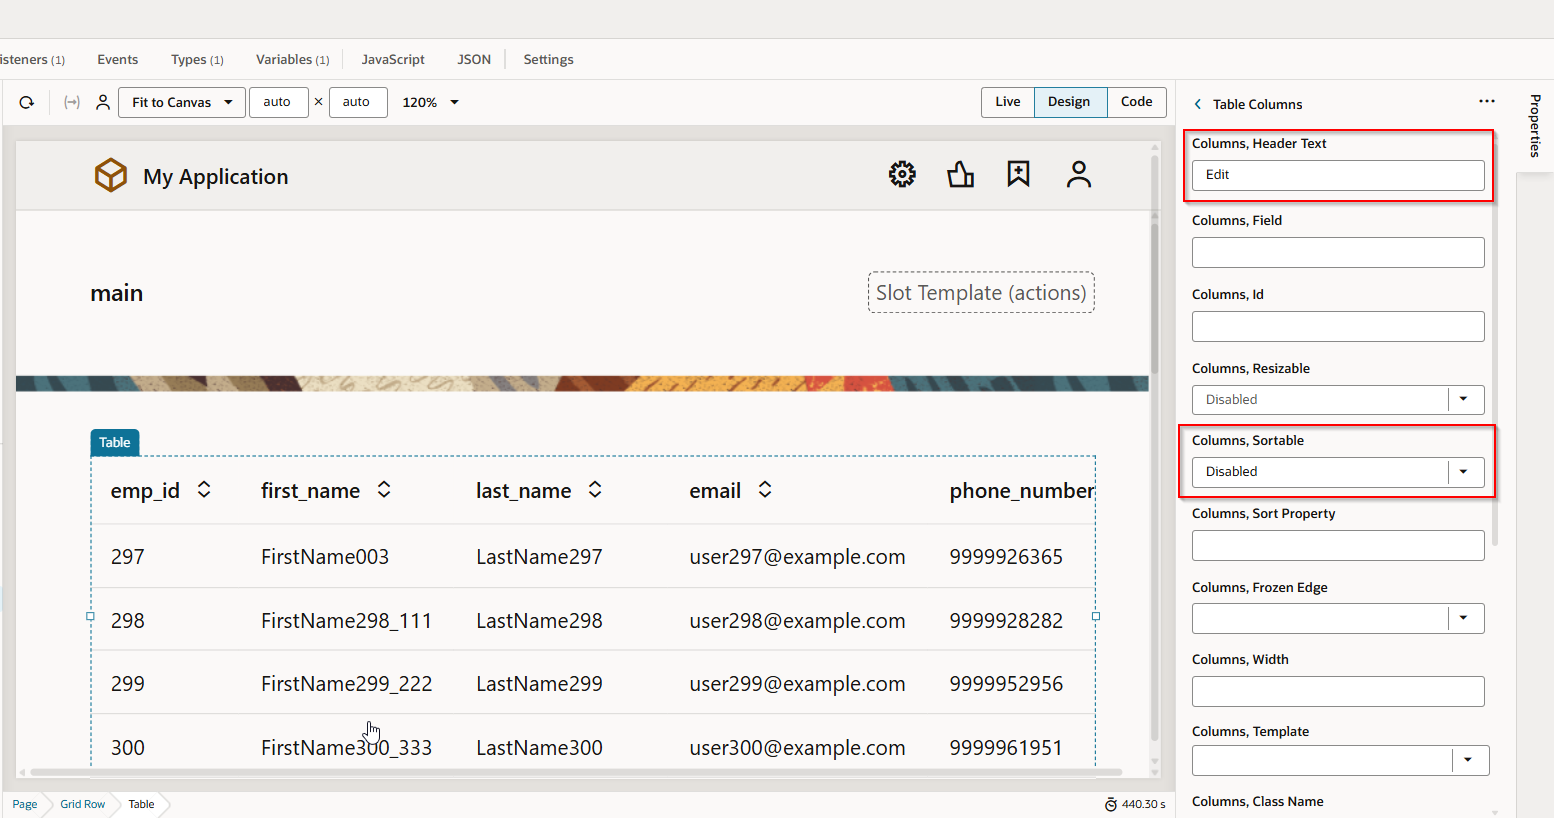The width and height of the screenshot is (1554, 818).
Task: Click the canvas vertical scrollbar
Action: click(x=1154, y=300)
